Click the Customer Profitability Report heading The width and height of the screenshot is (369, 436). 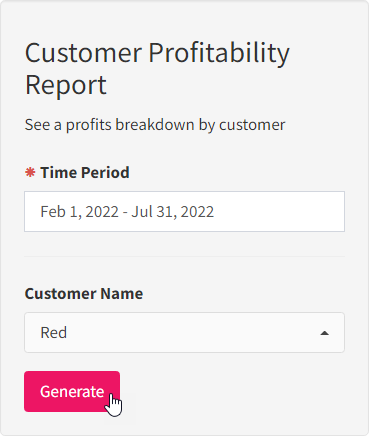tap(157, 68)
